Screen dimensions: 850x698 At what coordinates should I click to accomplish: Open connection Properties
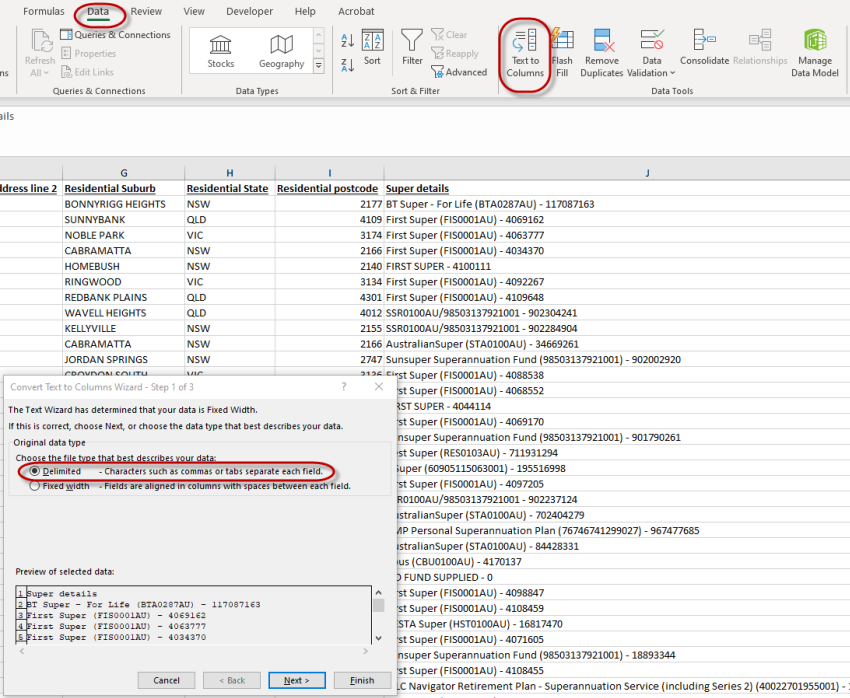tap(88, 53)
